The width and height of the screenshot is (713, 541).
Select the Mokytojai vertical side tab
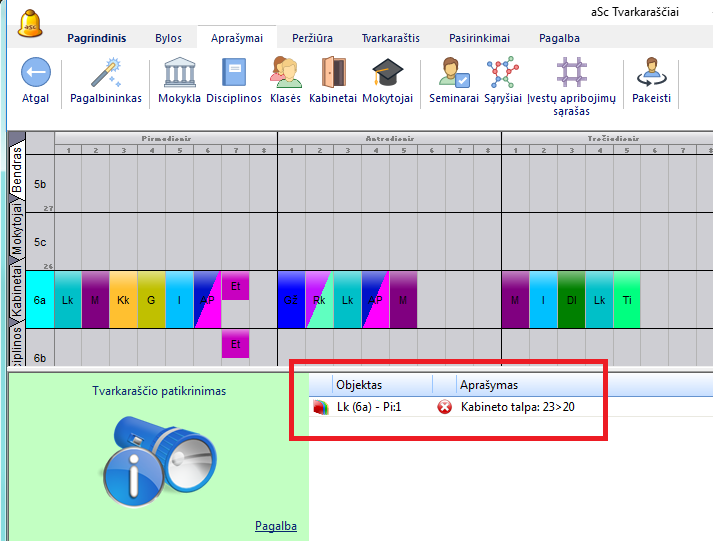17,229
